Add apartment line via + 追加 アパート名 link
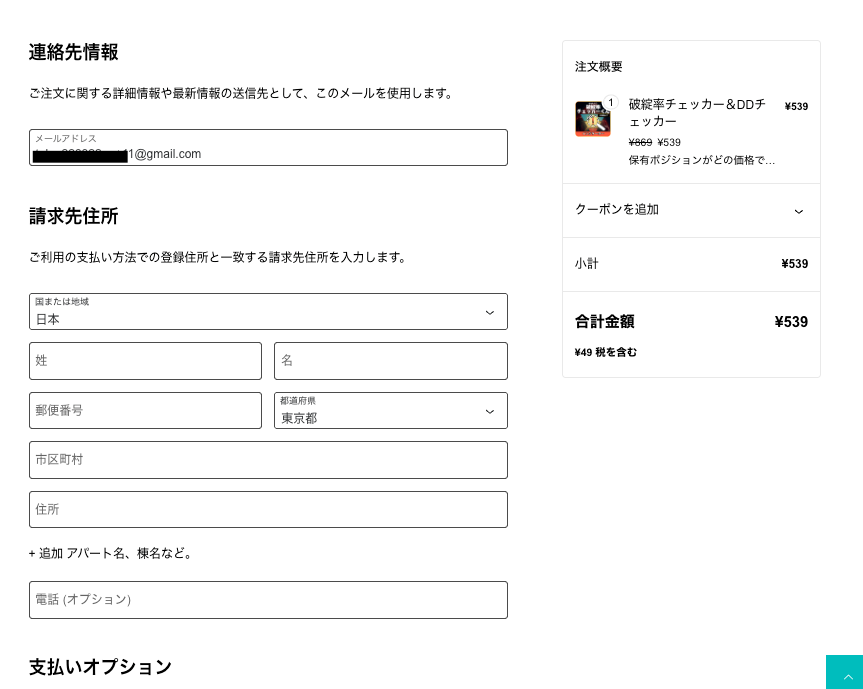Screen dimensions: 863x689 pos(110,553)
